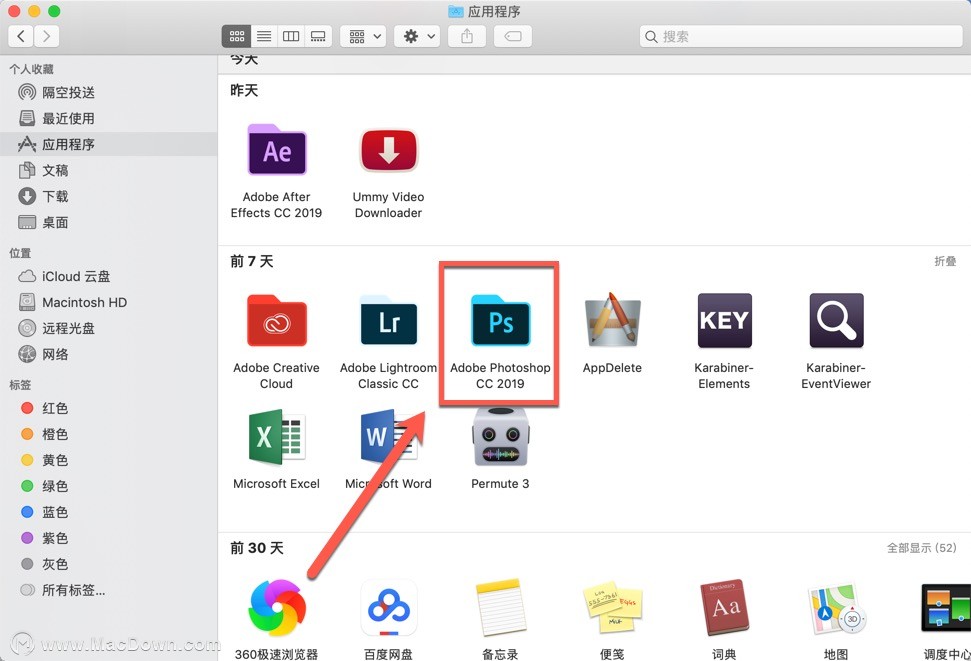This screenshot has height=661, width=971.
Task: Open 文稿 Documents in sidebar
Action: point(108,170)
